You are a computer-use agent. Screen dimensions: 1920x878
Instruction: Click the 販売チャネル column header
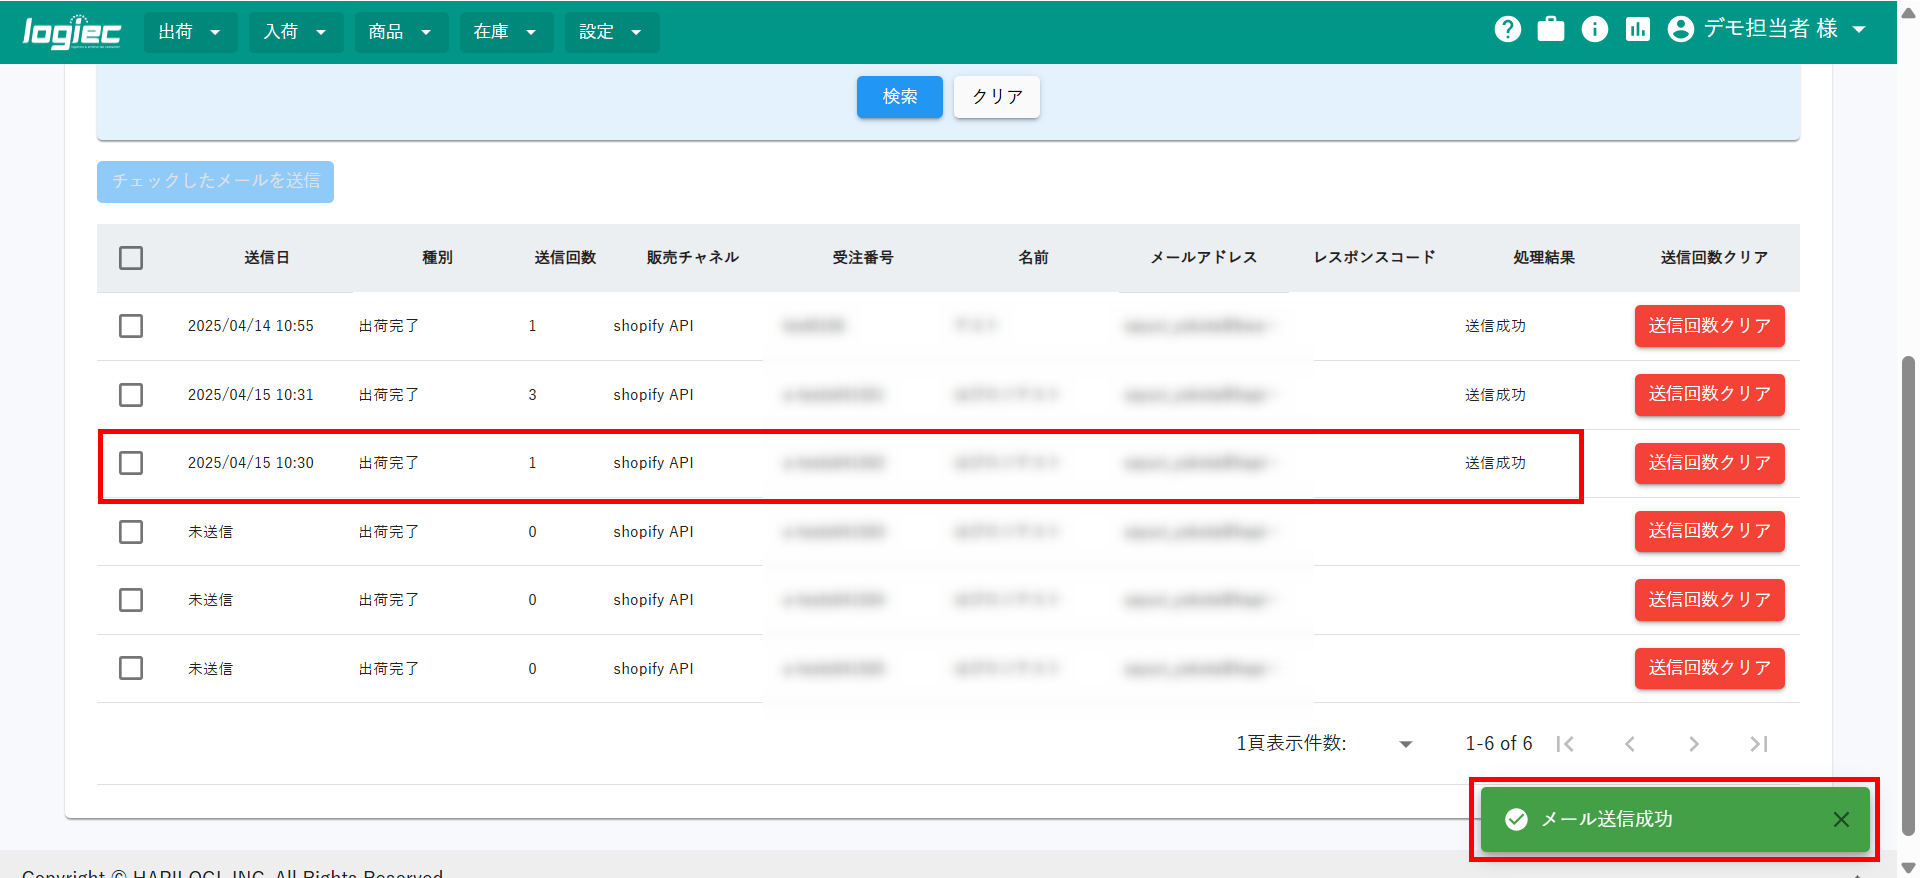click(x=693, y=258)
